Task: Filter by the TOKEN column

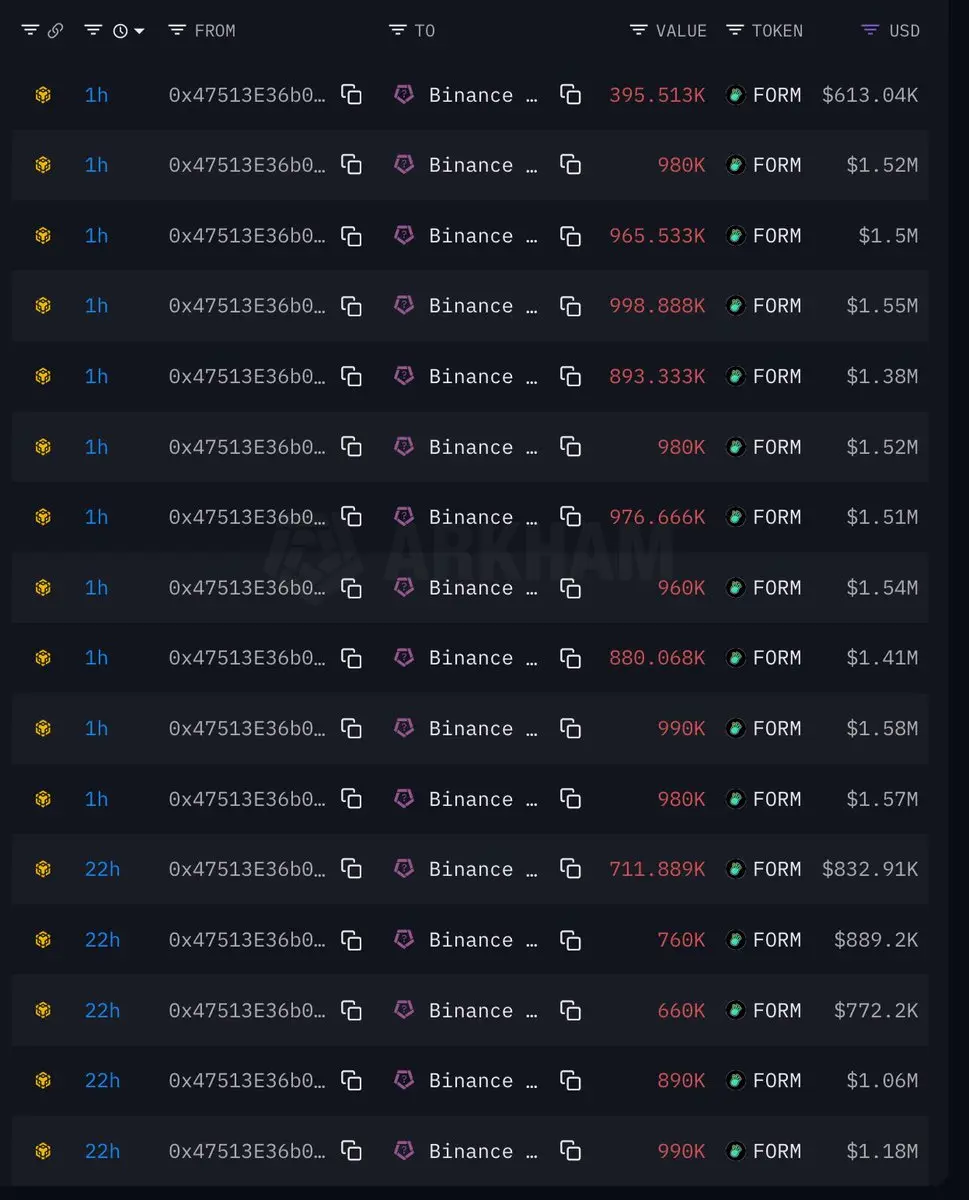Action: click(x=734, y=31)
